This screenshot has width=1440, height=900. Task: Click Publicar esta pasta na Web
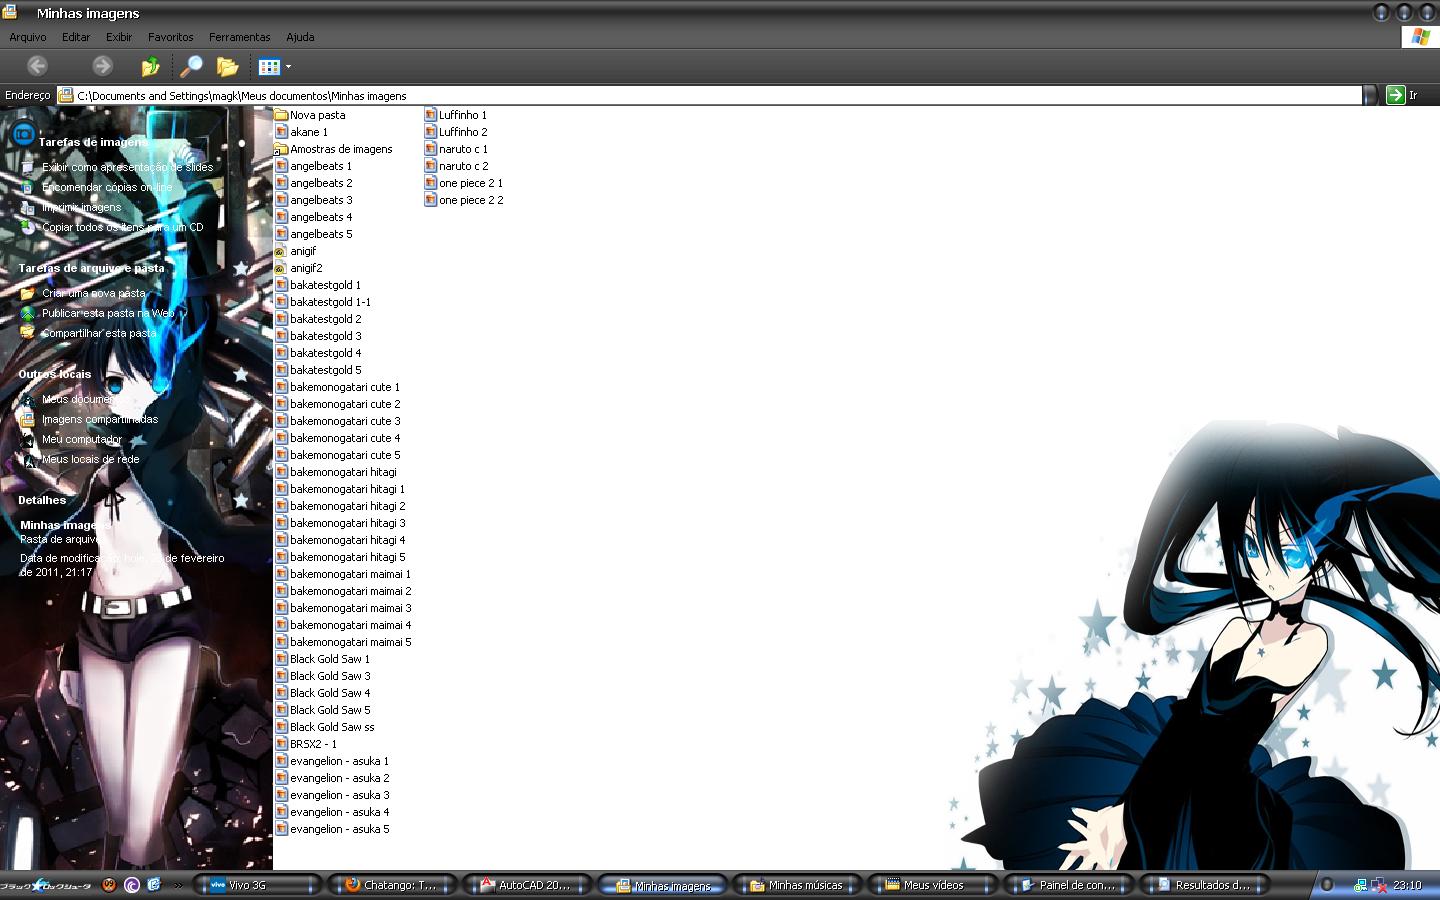tap(108, 313)
